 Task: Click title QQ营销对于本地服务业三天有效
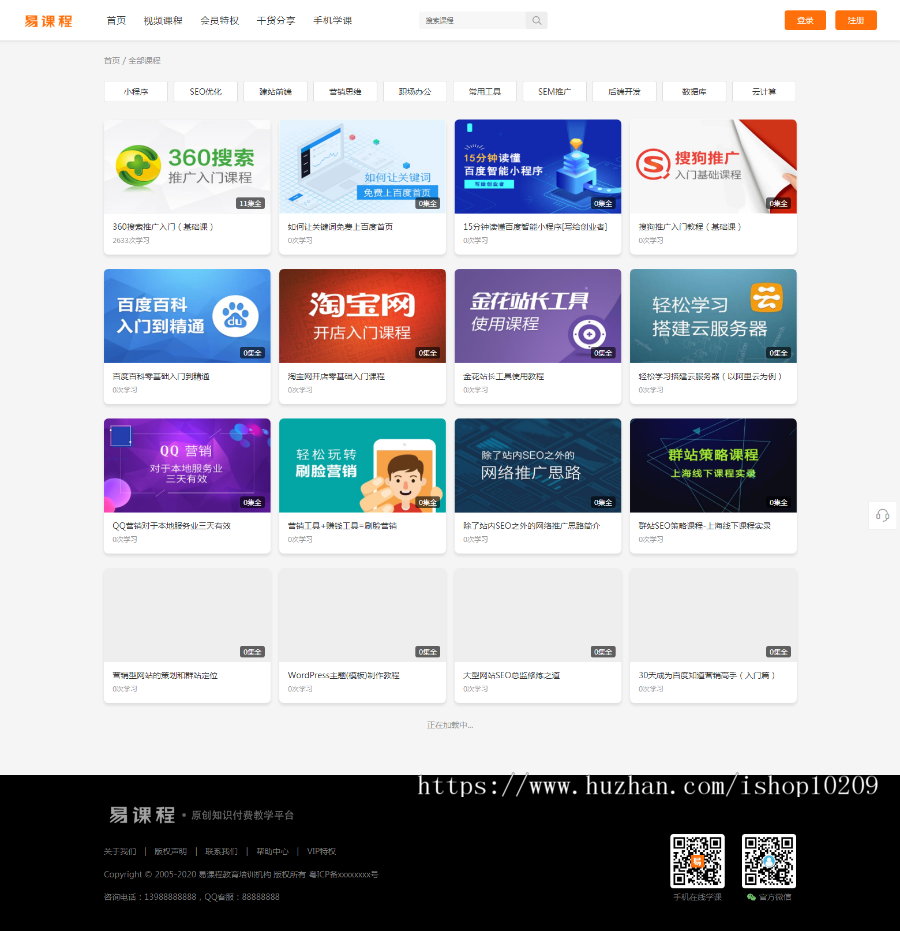172,525
